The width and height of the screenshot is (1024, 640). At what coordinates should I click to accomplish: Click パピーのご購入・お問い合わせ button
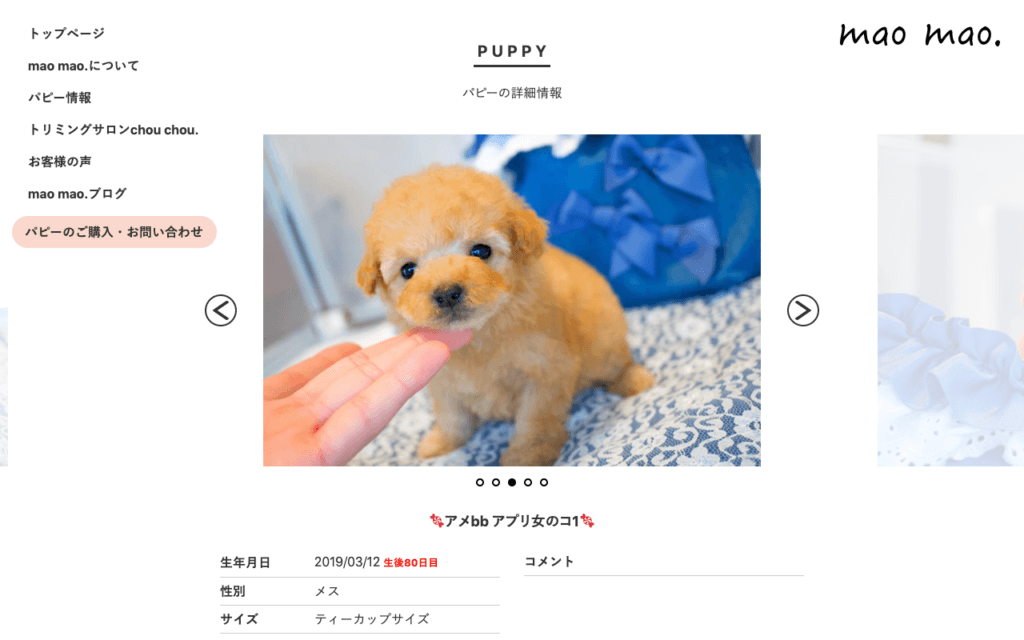[114, 232]
